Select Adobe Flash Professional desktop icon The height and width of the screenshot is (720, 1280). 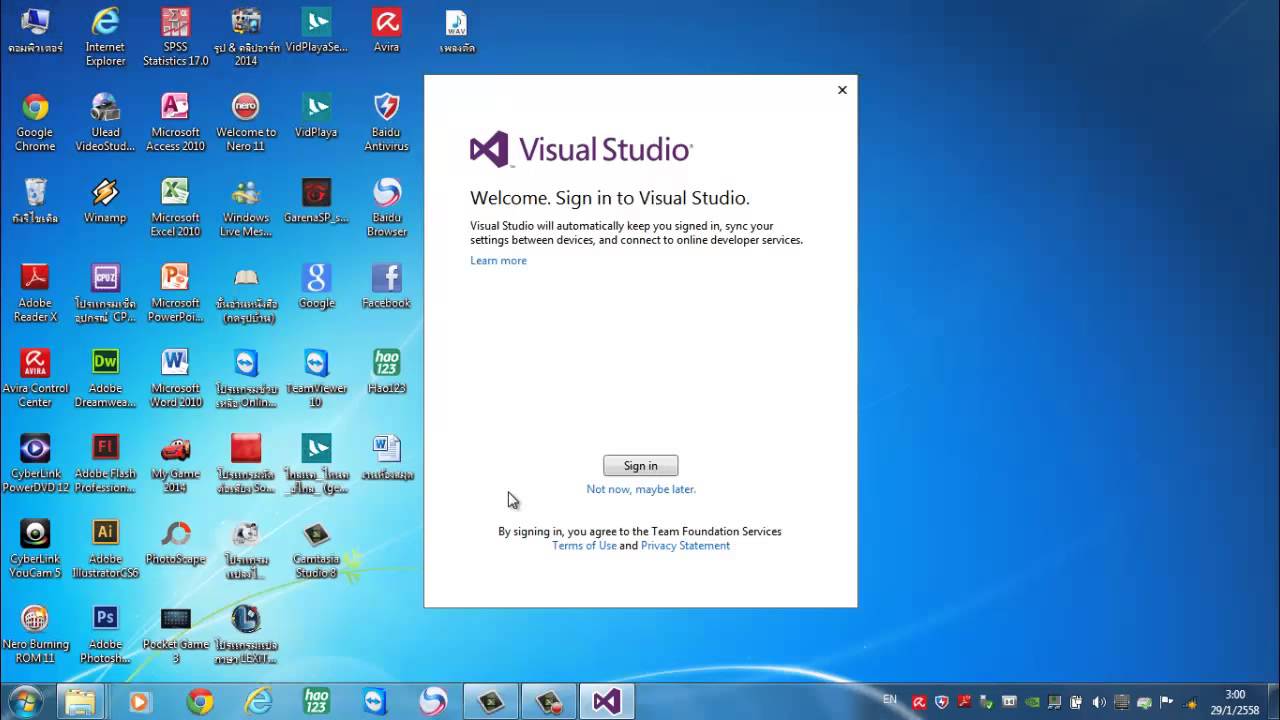(x=105, y=464)
